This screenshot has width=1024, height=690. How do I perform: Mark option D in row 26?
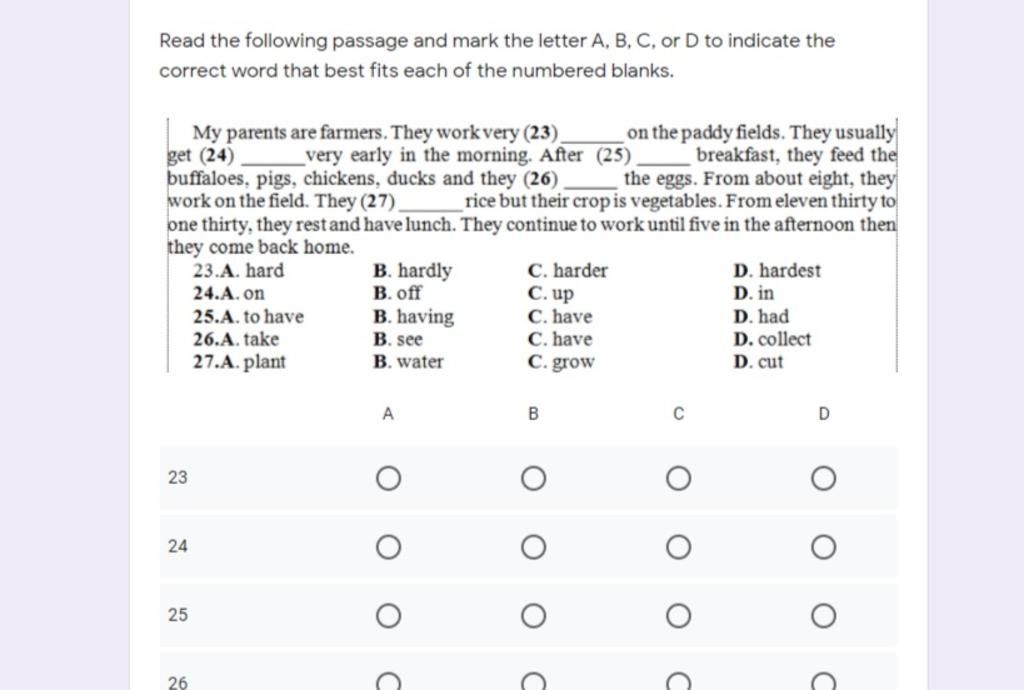pos(823,683)
